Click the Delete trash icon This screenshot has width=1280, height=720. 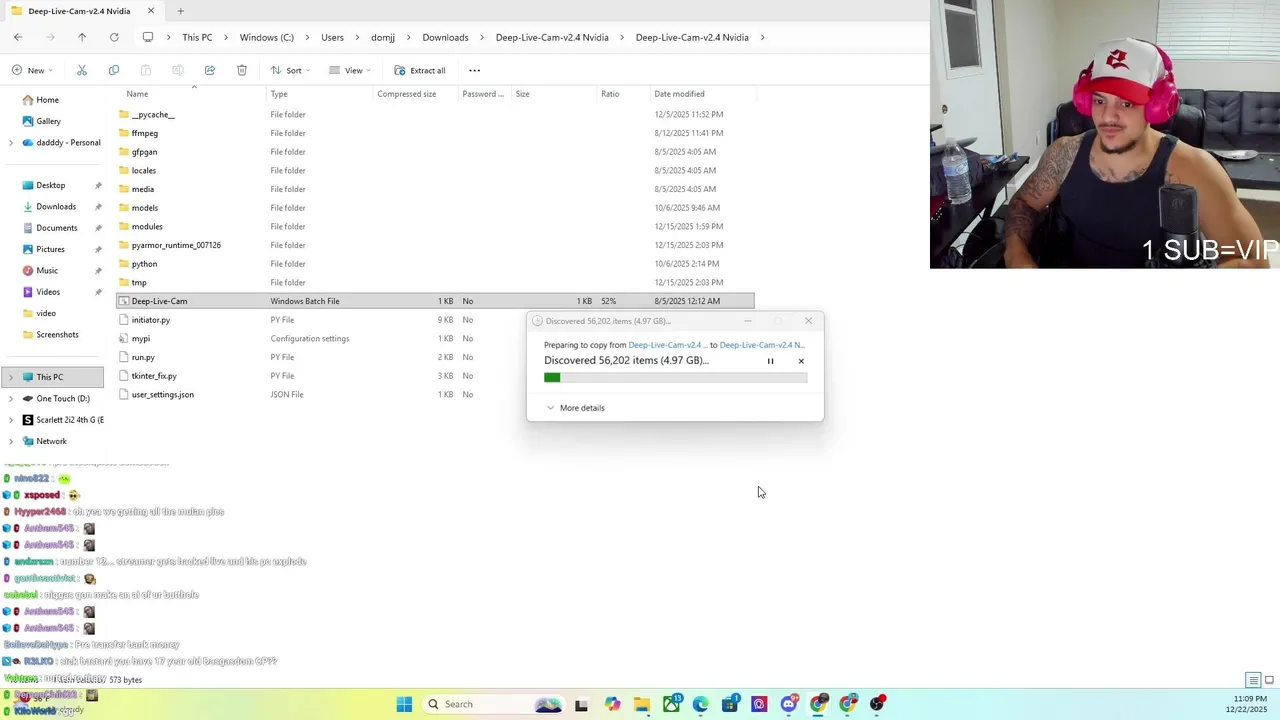click(x=242, y=70)
